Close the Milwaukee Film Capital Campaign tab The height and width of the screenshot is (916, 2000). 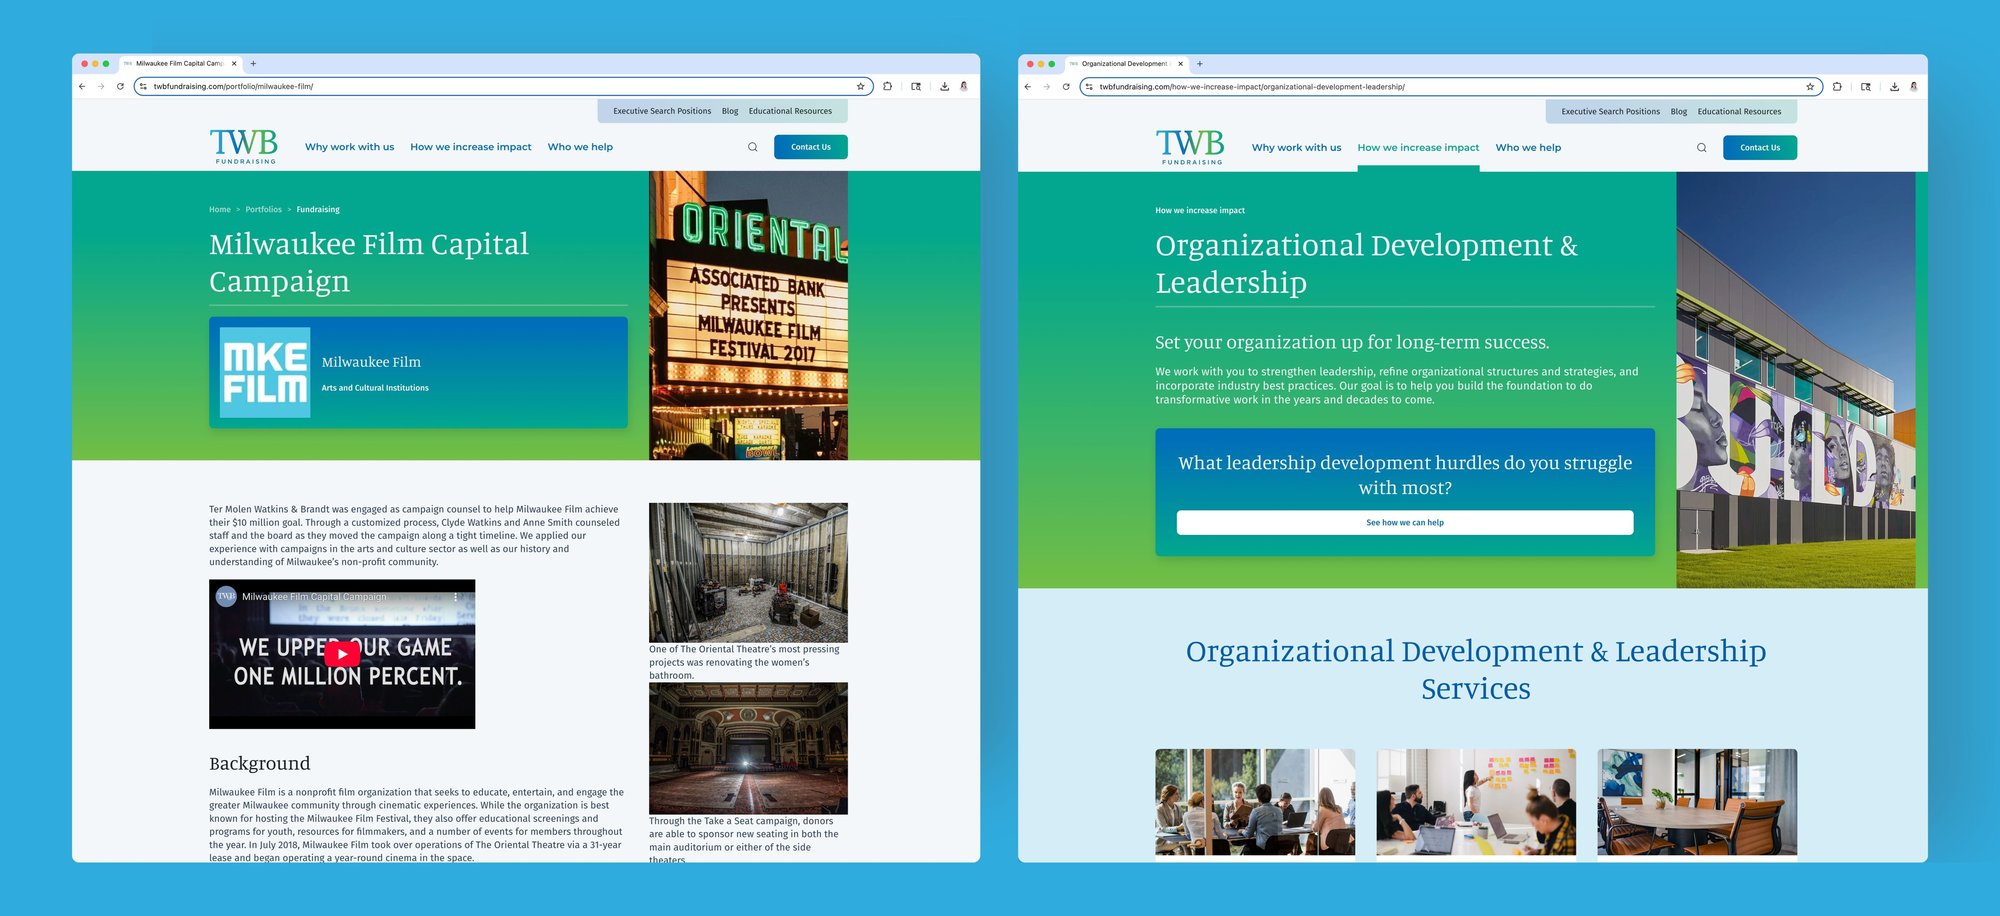(x=234, y=63)
